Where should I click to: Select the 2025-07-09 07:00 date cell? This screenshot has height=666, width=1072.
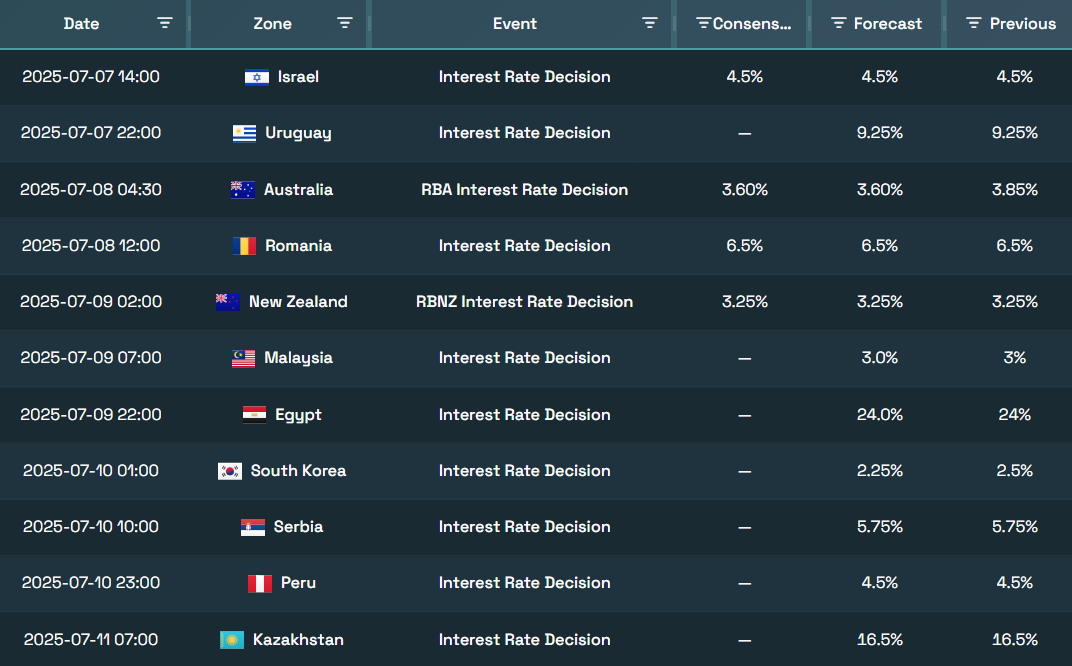click(x=91, y=358)
